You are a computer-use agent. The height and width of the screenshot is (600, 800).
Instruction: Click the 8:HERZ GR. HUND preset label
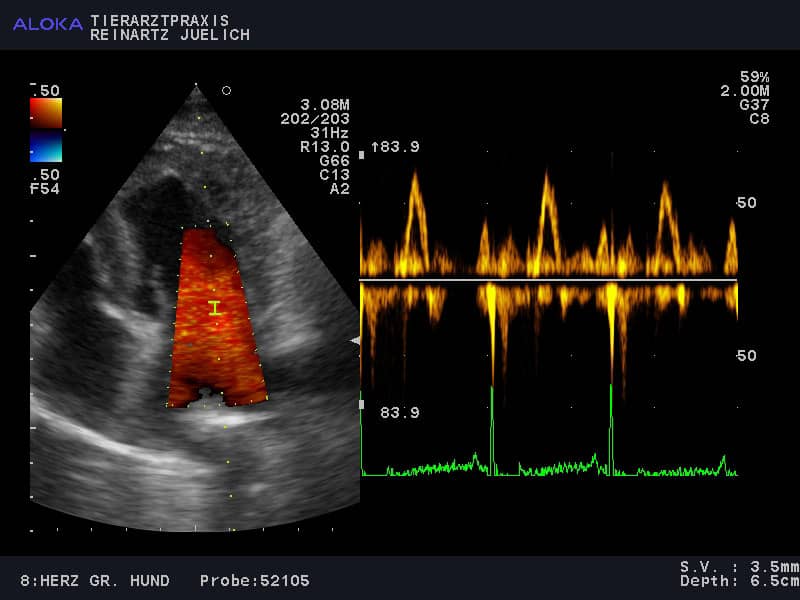click(x=95, y=581)
